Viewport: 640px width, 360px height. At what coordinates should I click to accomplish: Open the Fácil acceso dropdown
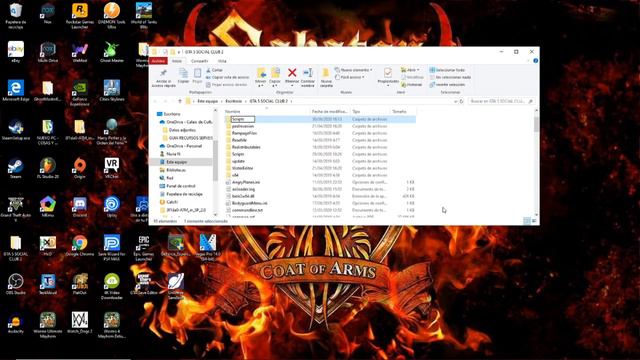[x=350, y=77]
